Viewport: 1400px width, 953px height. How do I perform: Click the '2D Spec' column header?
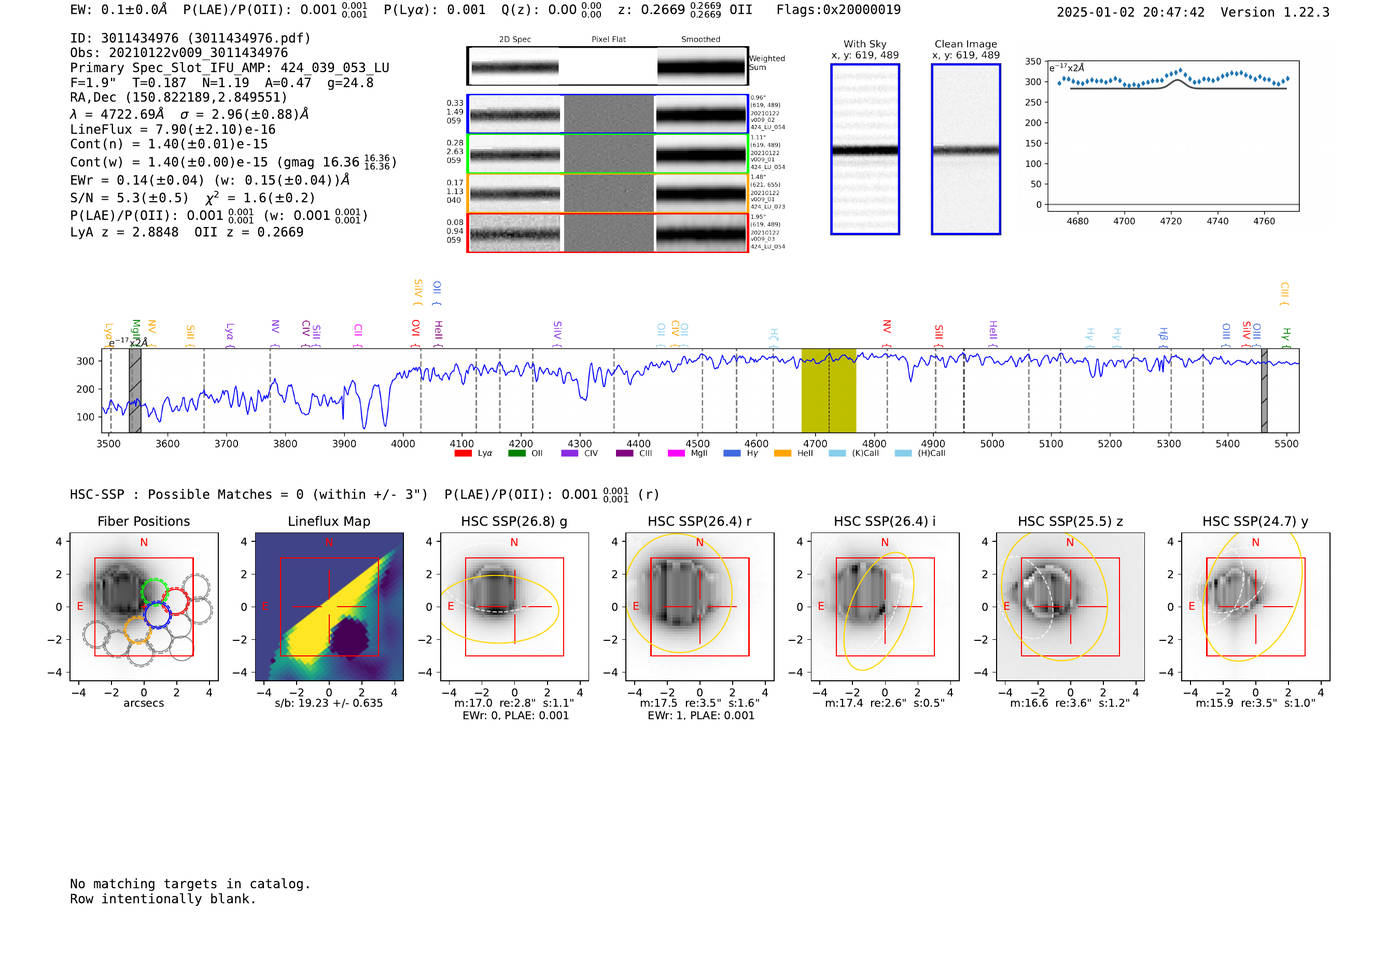(x=515, y=40)
